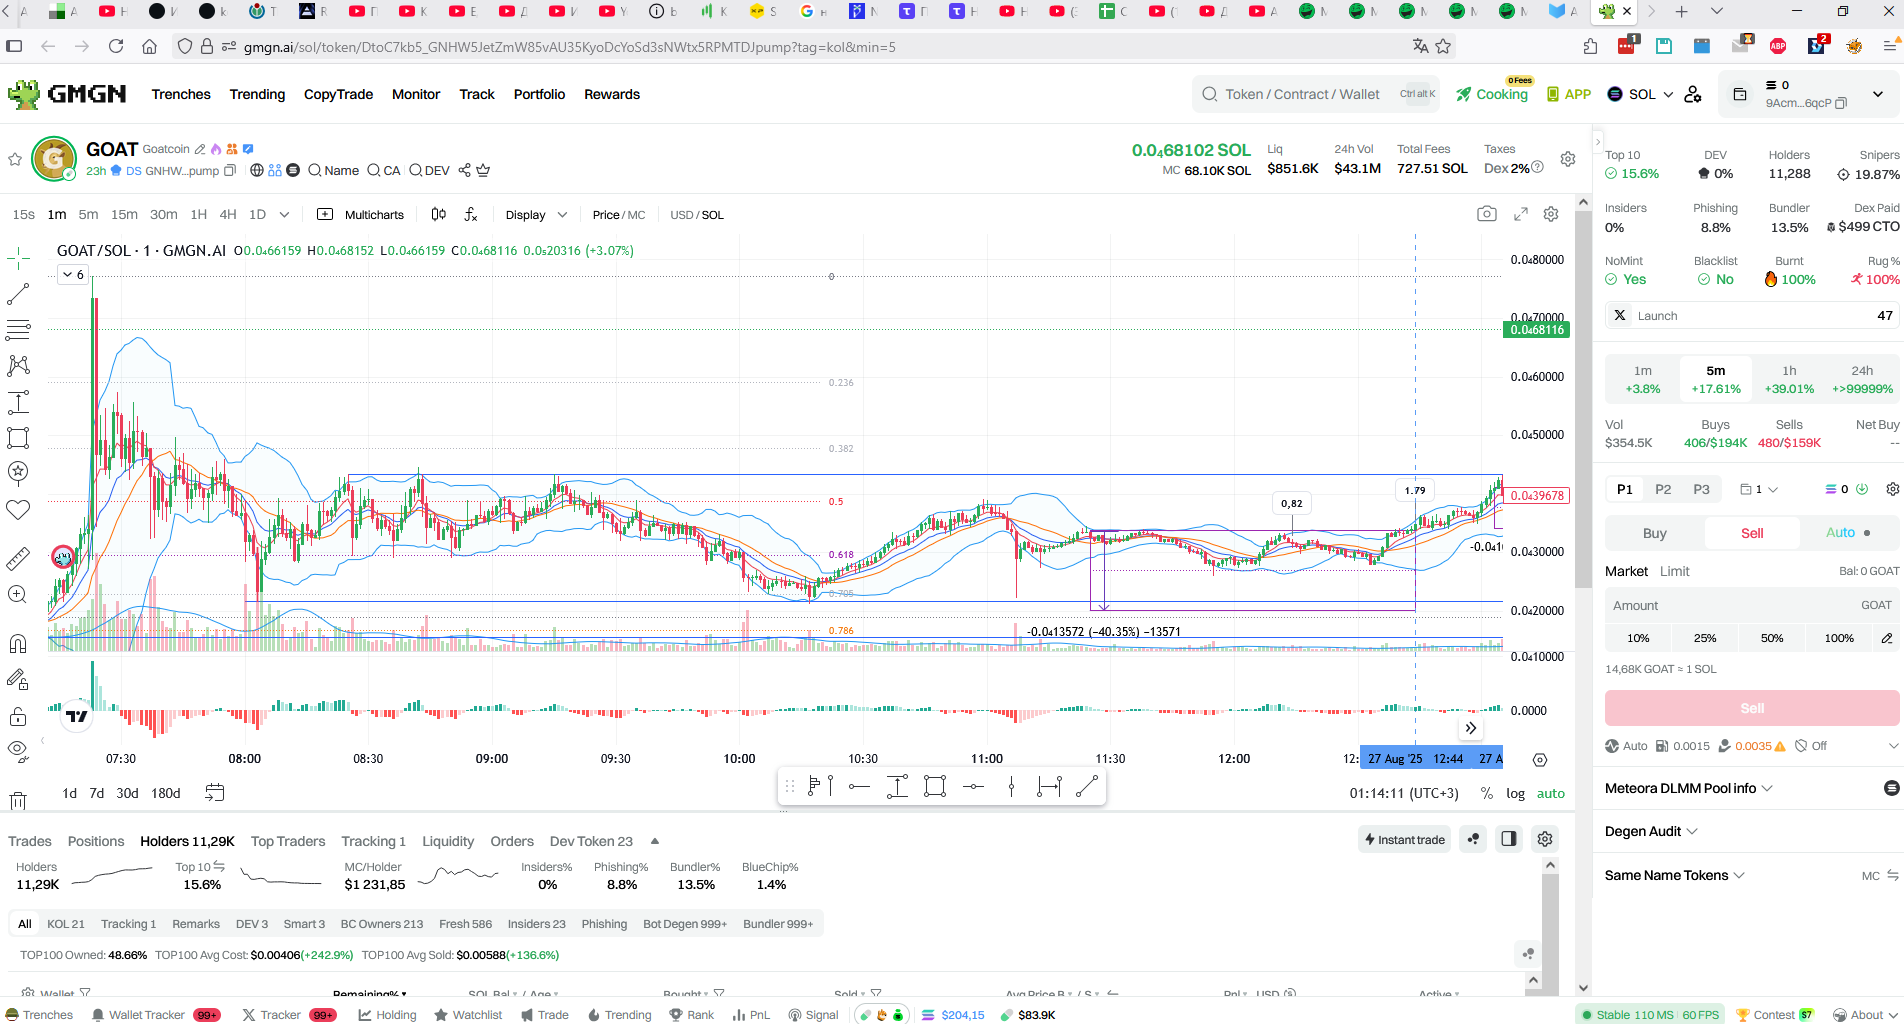The image size is (1904, 1024).
Task: Select the trend line drawing tool
Action: pyautogui.click(x=18, y=294)
